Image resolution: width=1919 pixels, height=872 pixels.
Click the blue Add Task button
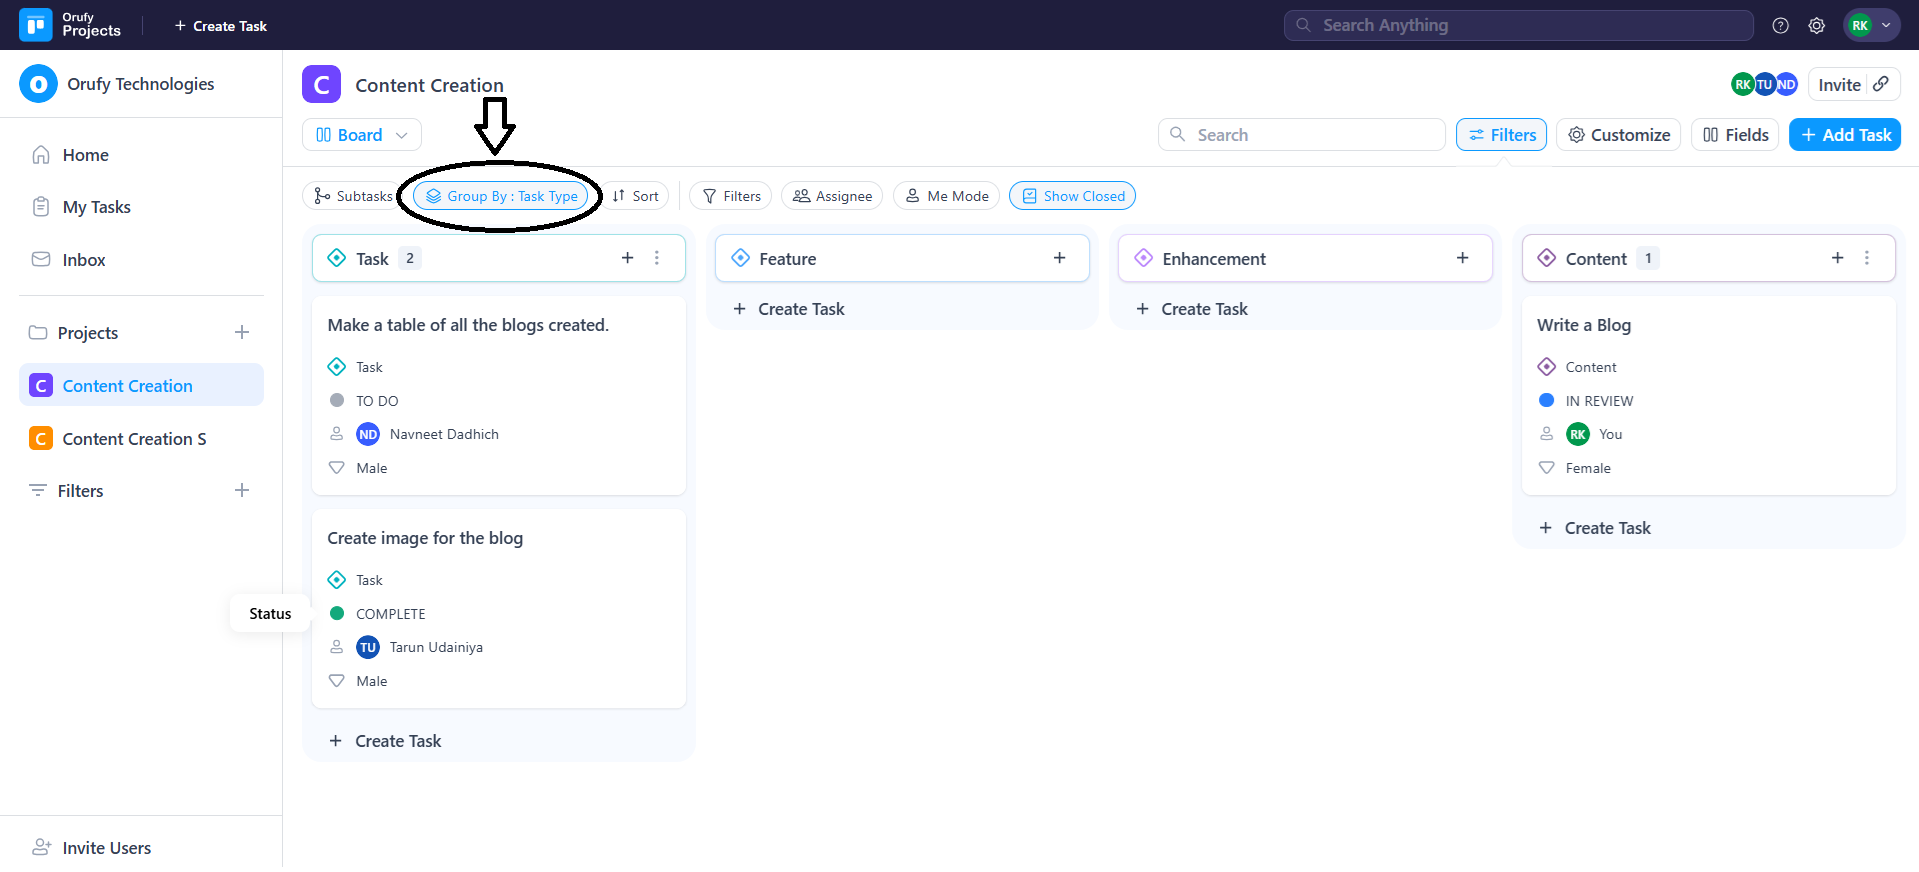1844,135
